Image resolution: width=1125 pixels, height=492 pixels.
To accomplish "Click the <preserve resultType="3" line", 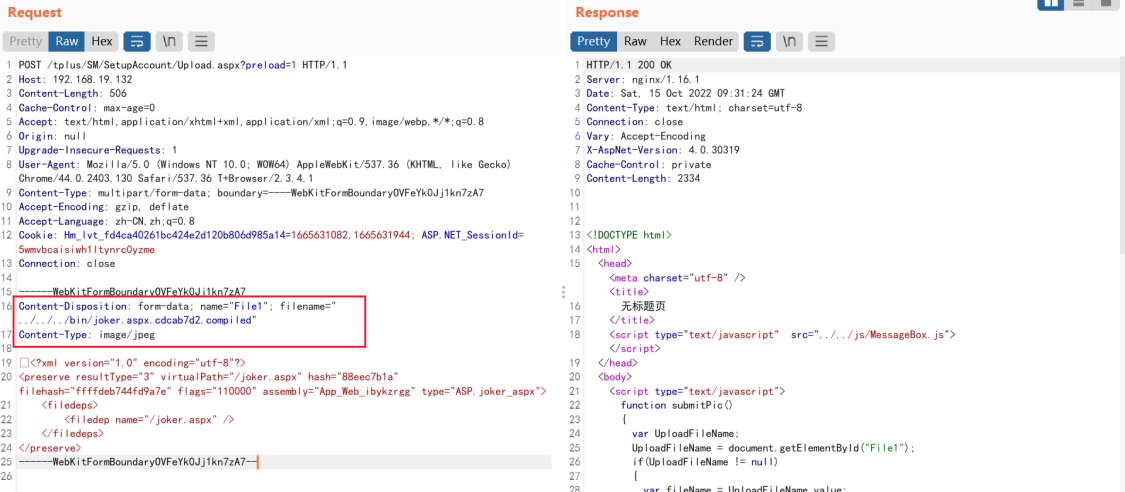I will click(209, 377).
